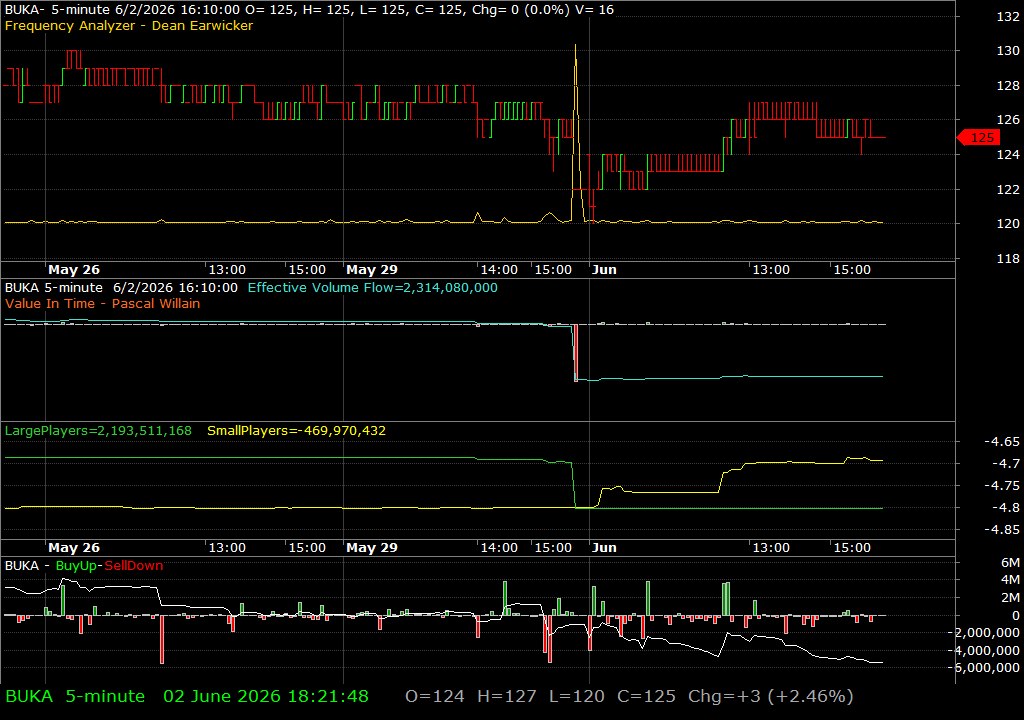The width and height of the screenshot is (1024, 720).
Task: Click the BUKA 5-minute chart header line
Action: tap(309, 10)
